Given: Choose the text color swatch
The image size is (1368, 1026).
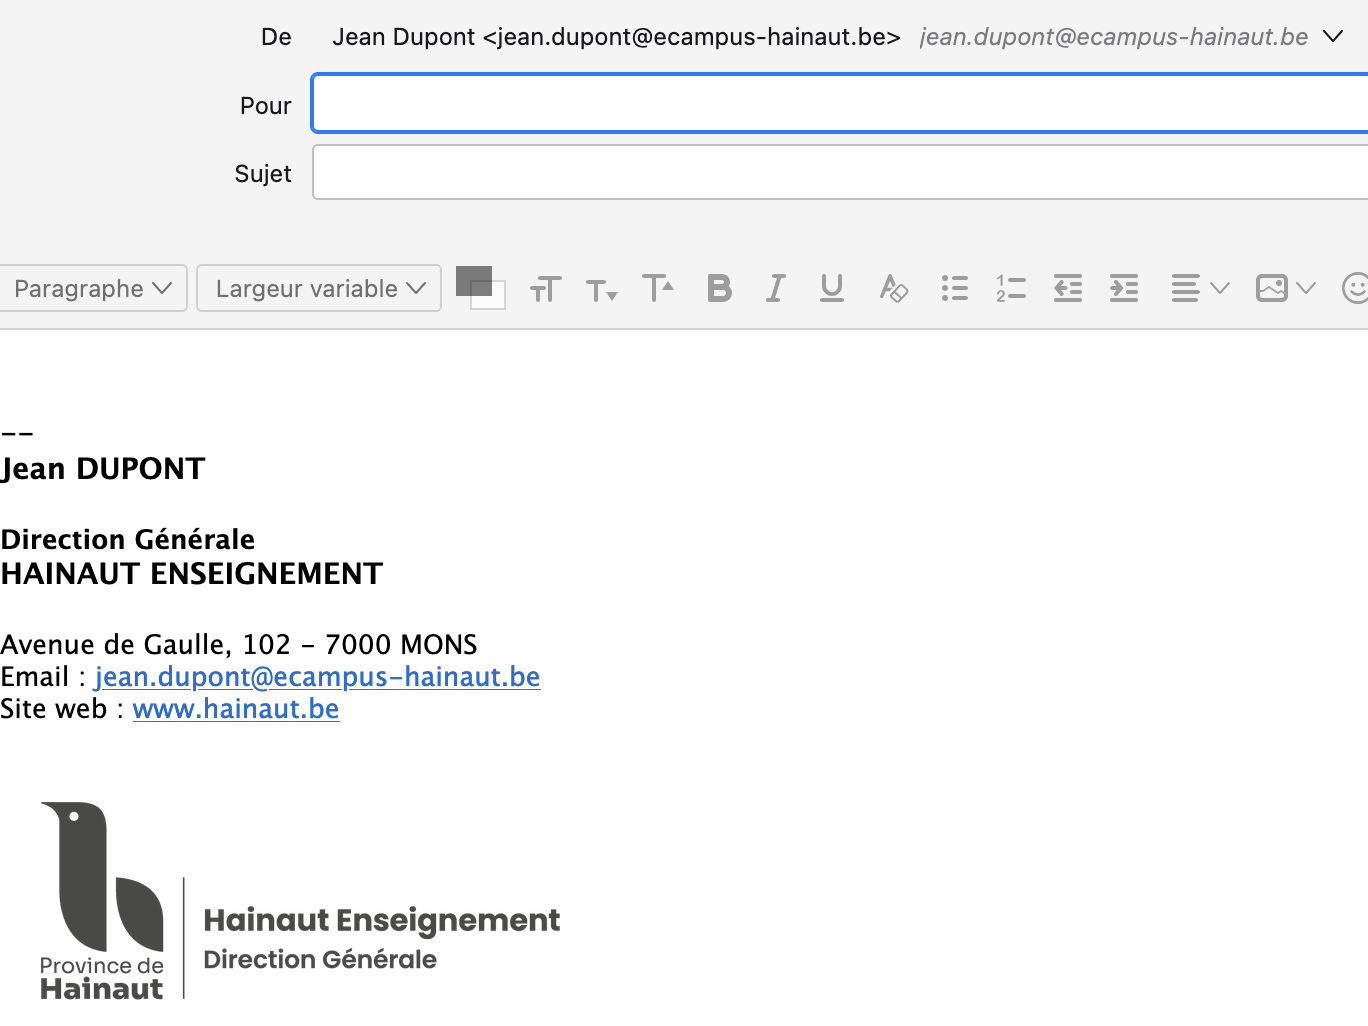Looking at the screenshot, I should point(473,280).
